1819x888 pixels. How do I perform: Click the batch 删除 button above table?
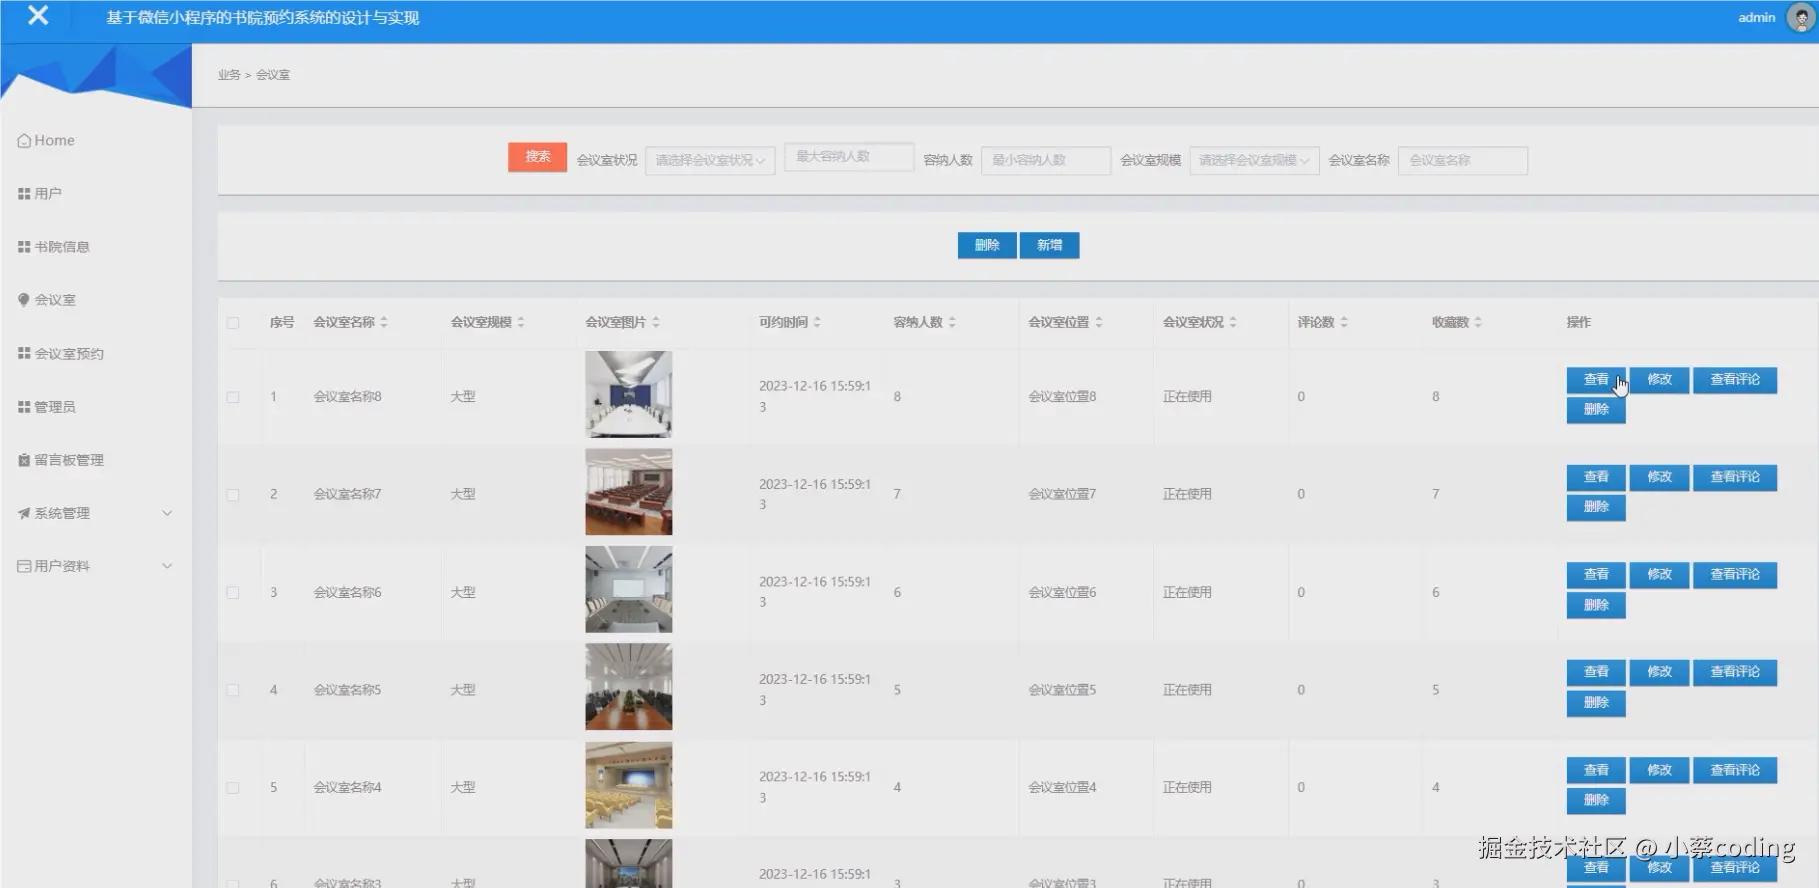(x=987, y=245)
